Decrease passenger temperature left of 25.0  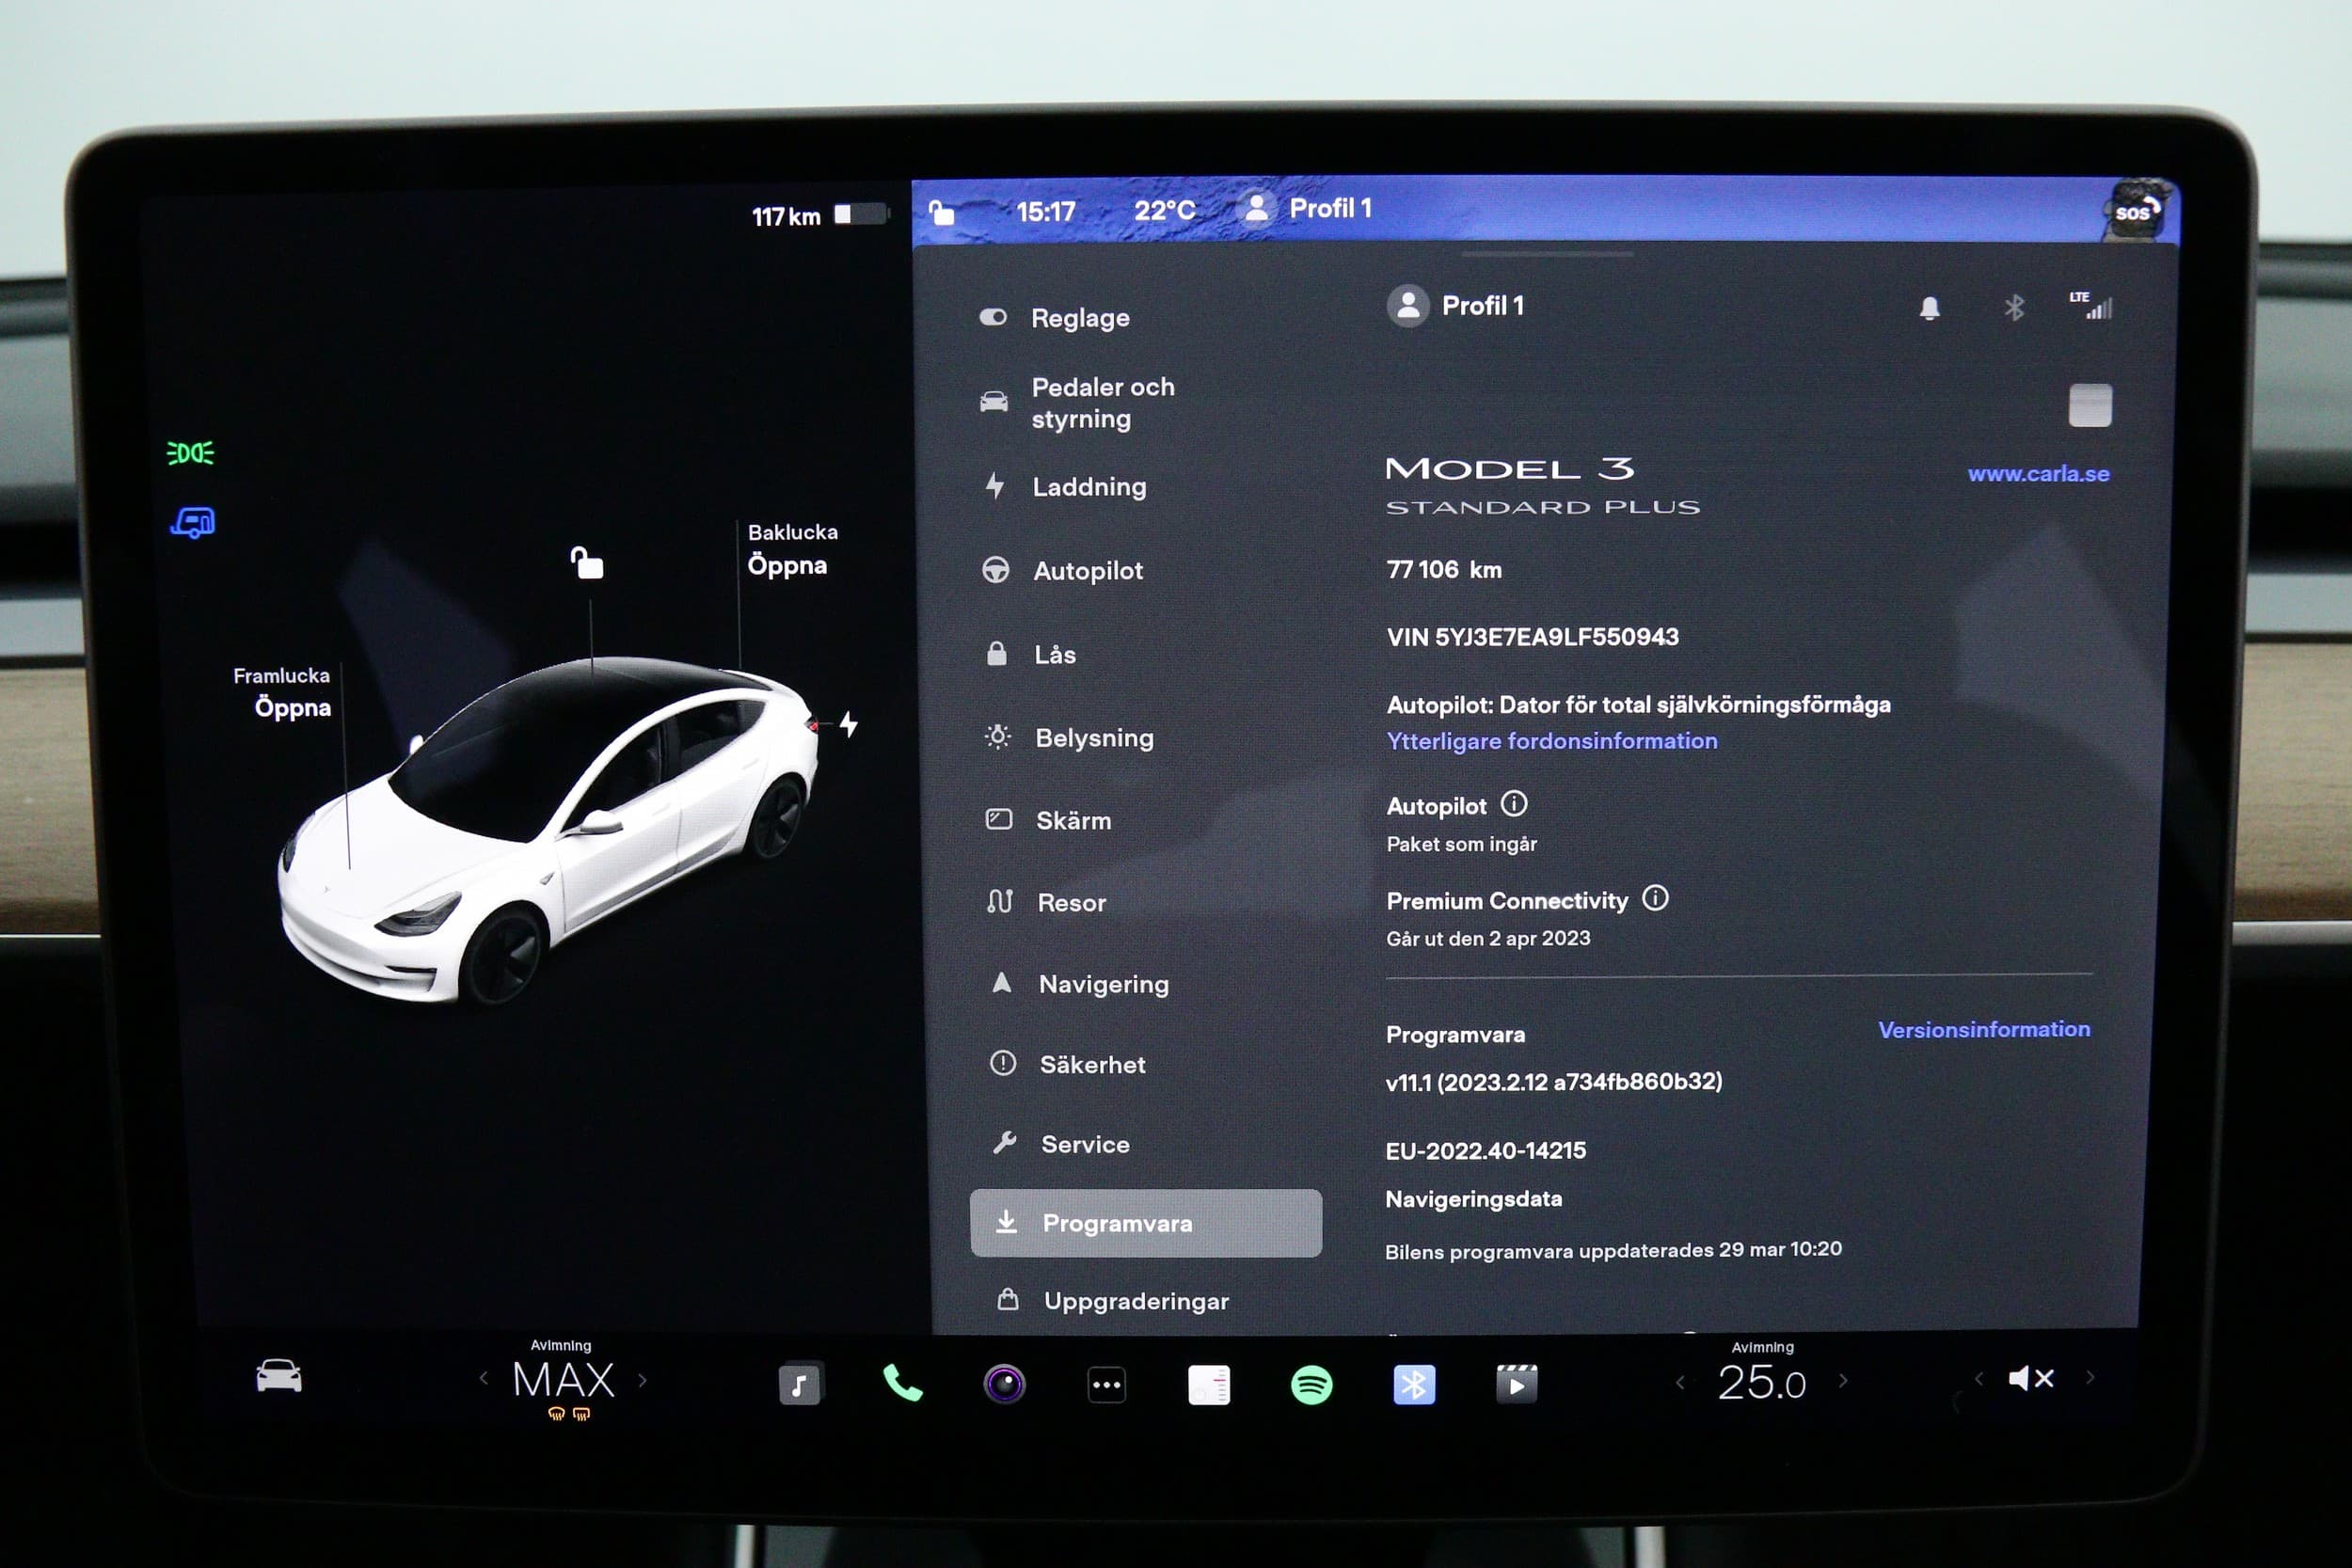point(1680,1382)
